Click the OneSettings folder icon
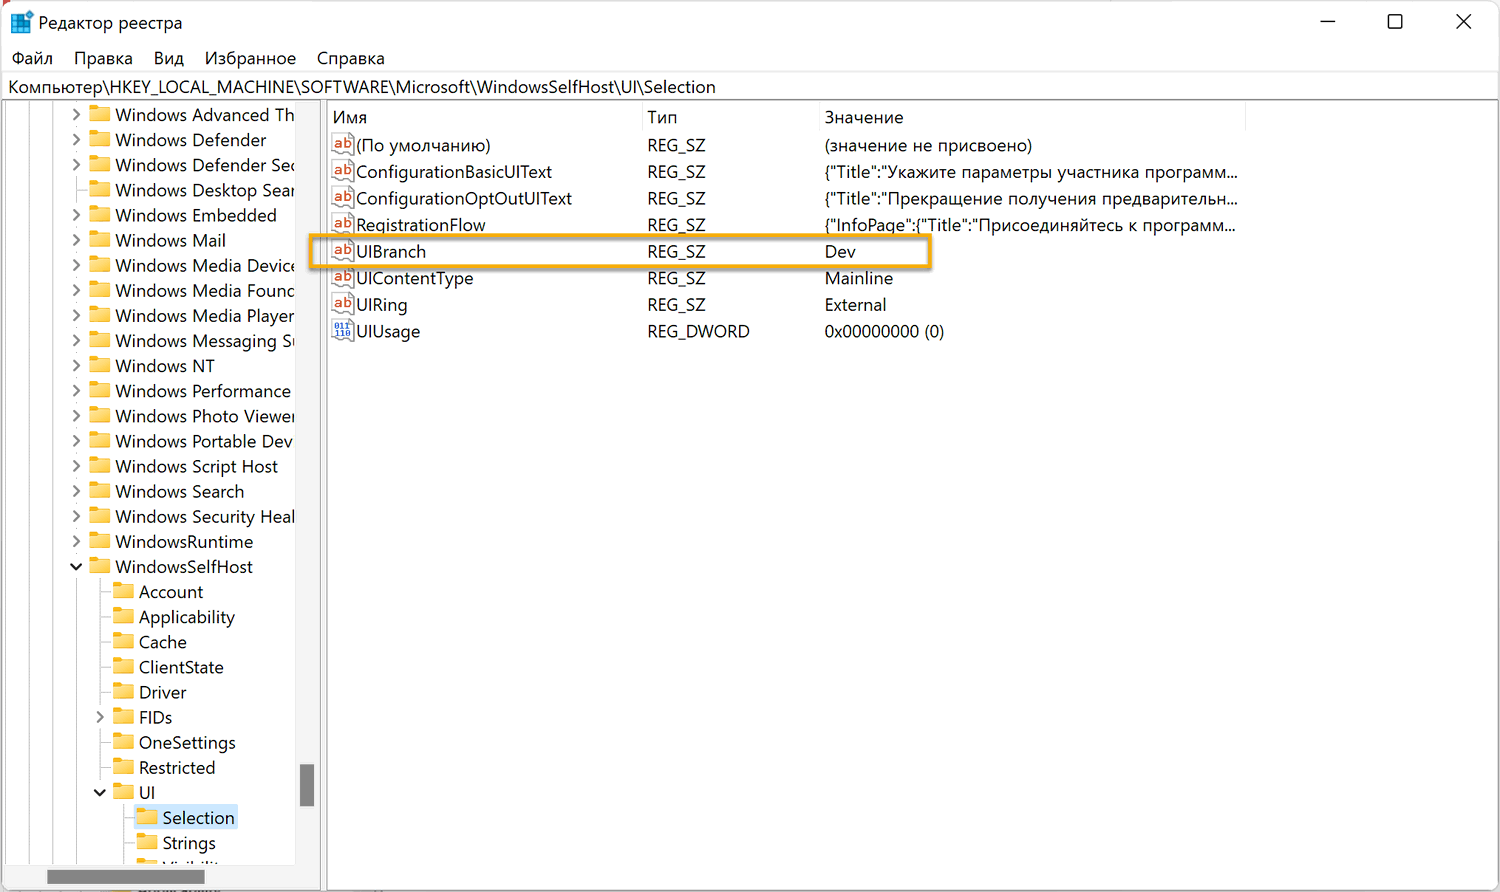1500x892 pixels. (x=123, y=741)
